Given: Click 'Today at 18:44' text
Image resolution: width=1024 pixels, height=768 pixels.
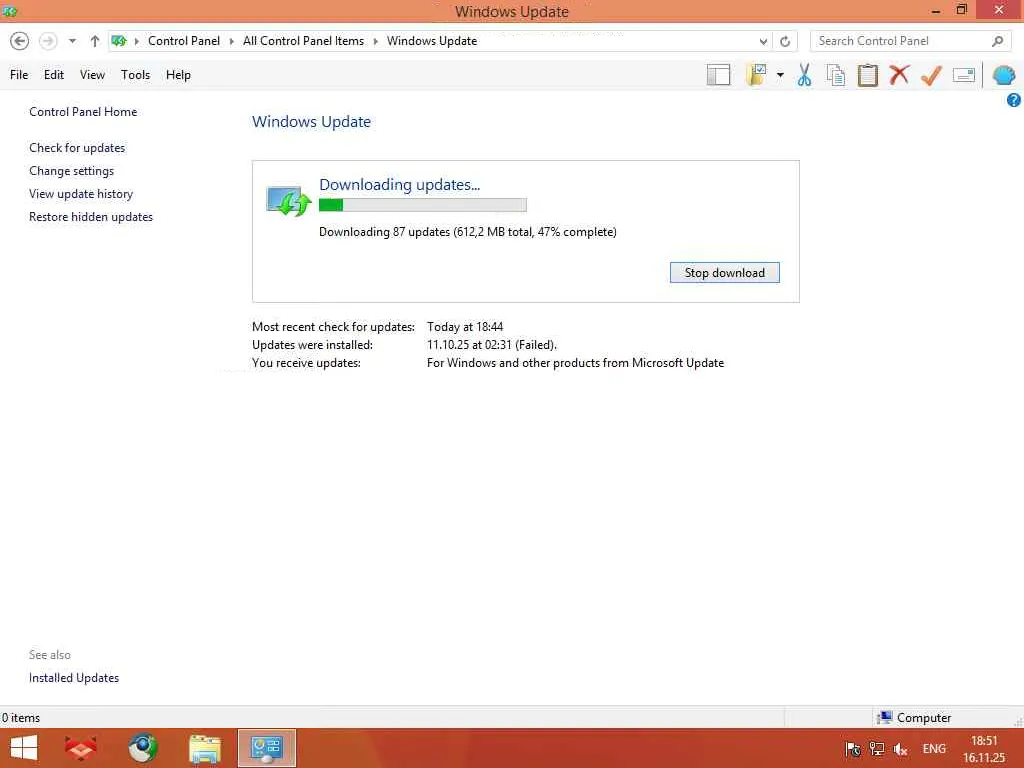Looking at the screenshot, I should [465, 327].
